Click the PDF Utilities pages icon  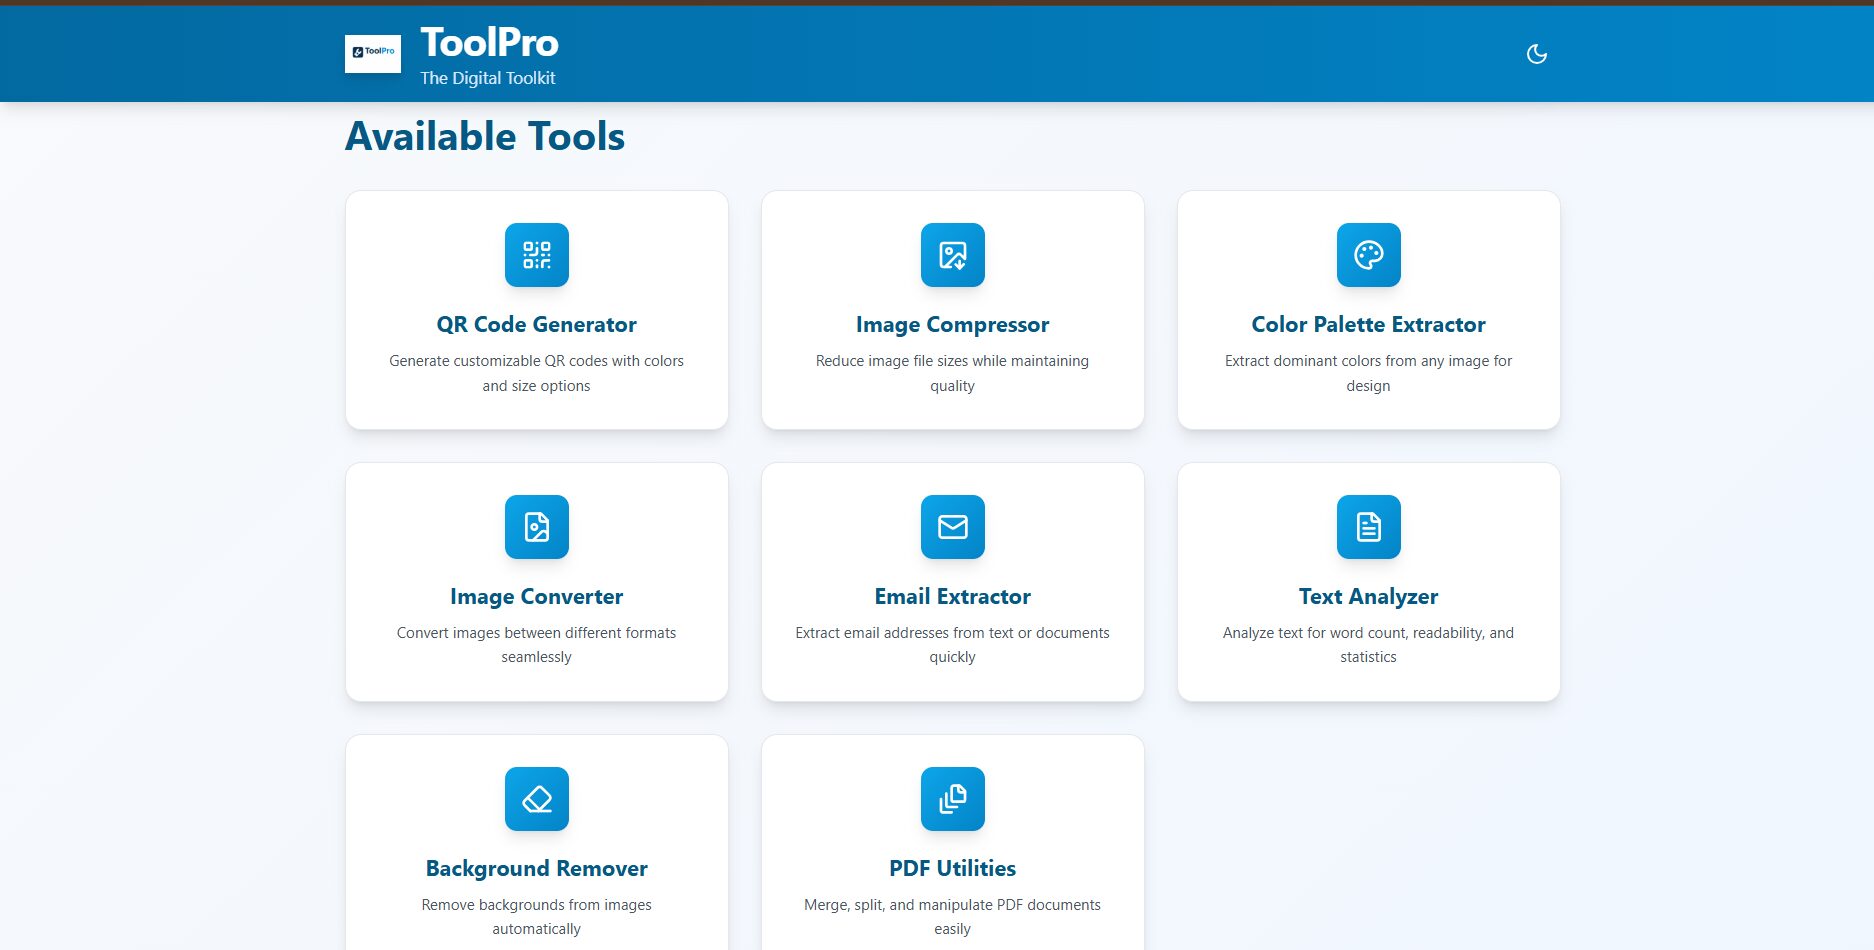[x=952, y=799]
